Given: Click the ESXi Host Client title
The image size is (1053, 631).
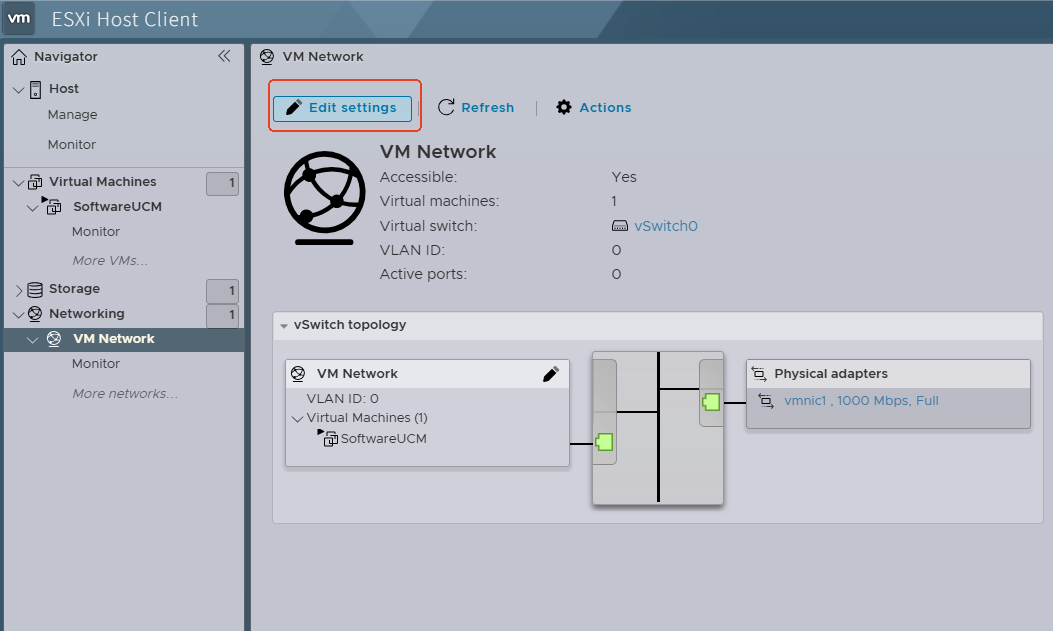Looking at the screenshot, I should [x=125, y=19].
